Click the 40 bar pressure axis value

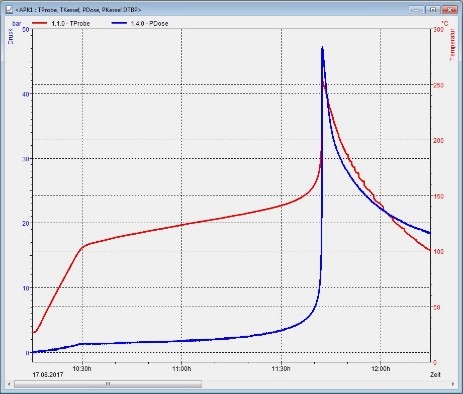coord(25,94)
